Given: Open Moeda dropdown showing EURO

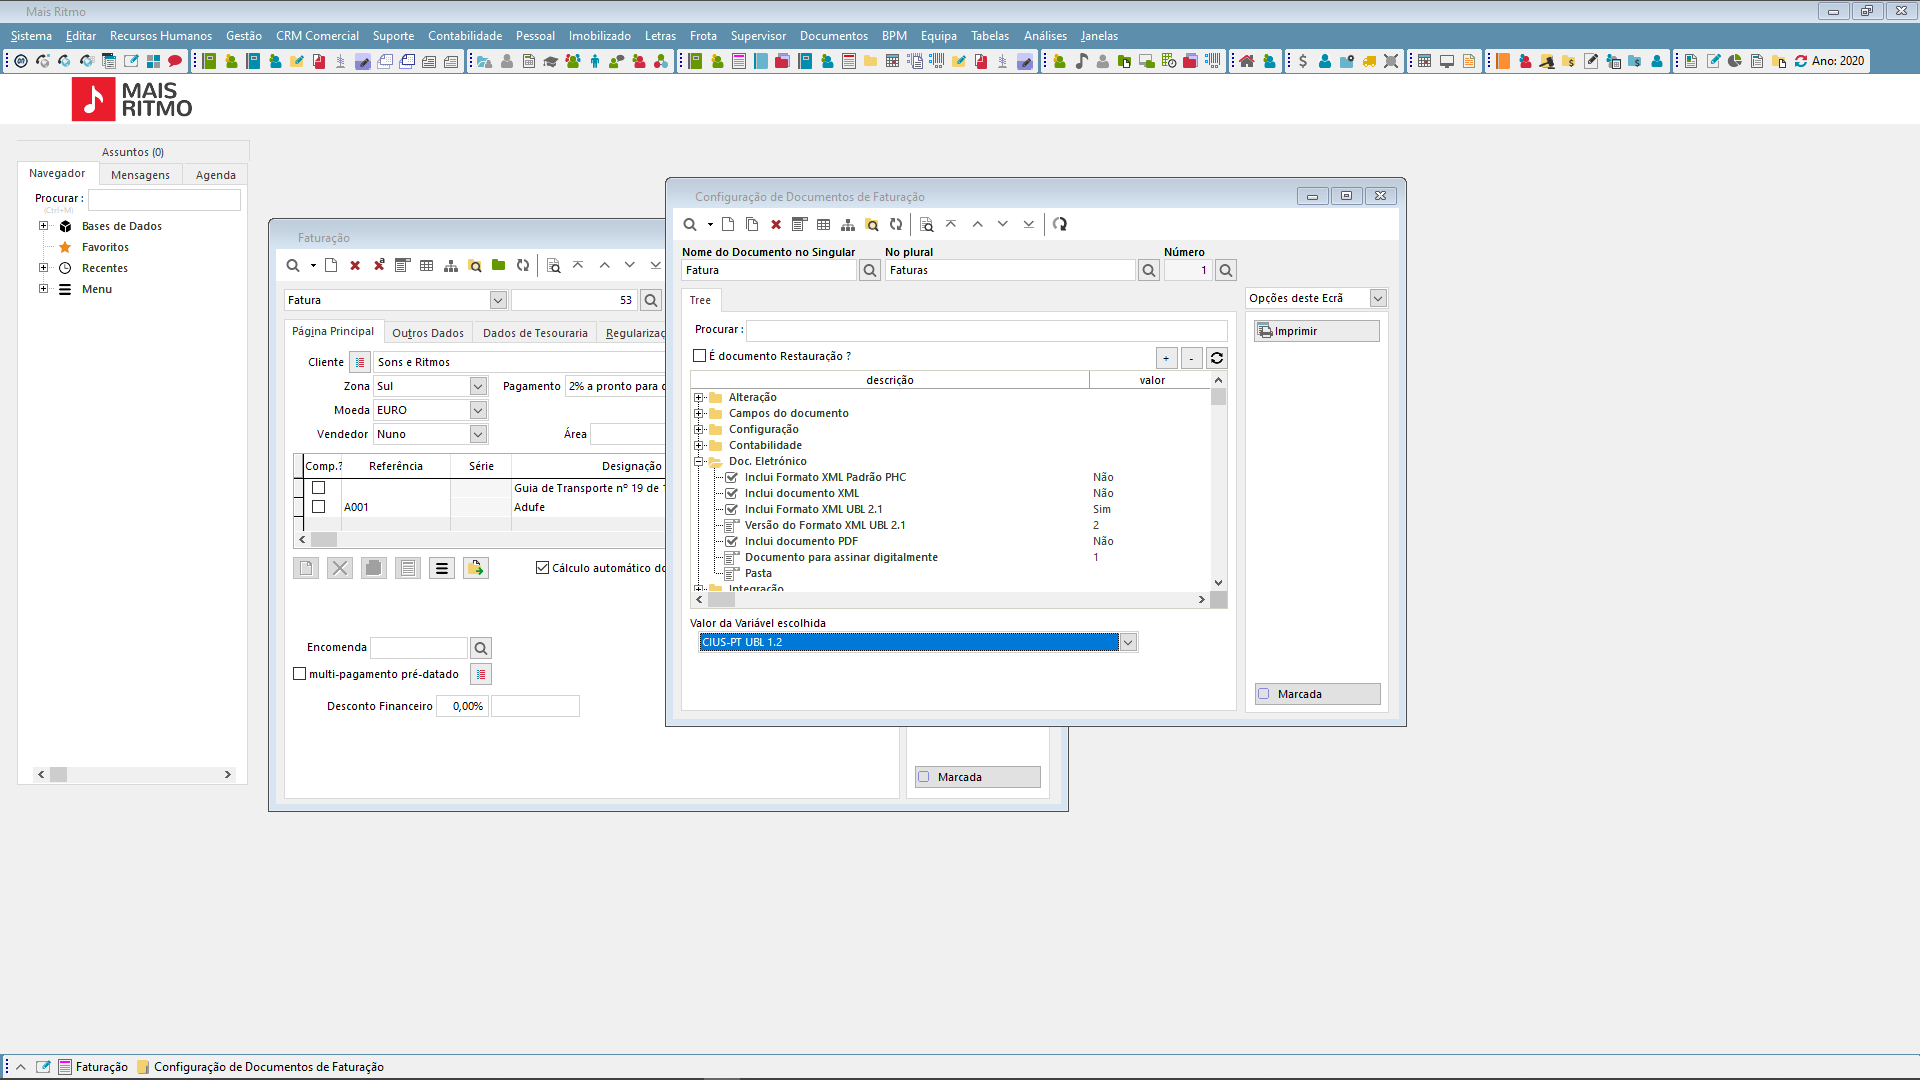Looking at the screenshot, I should [x=478, y=410].
